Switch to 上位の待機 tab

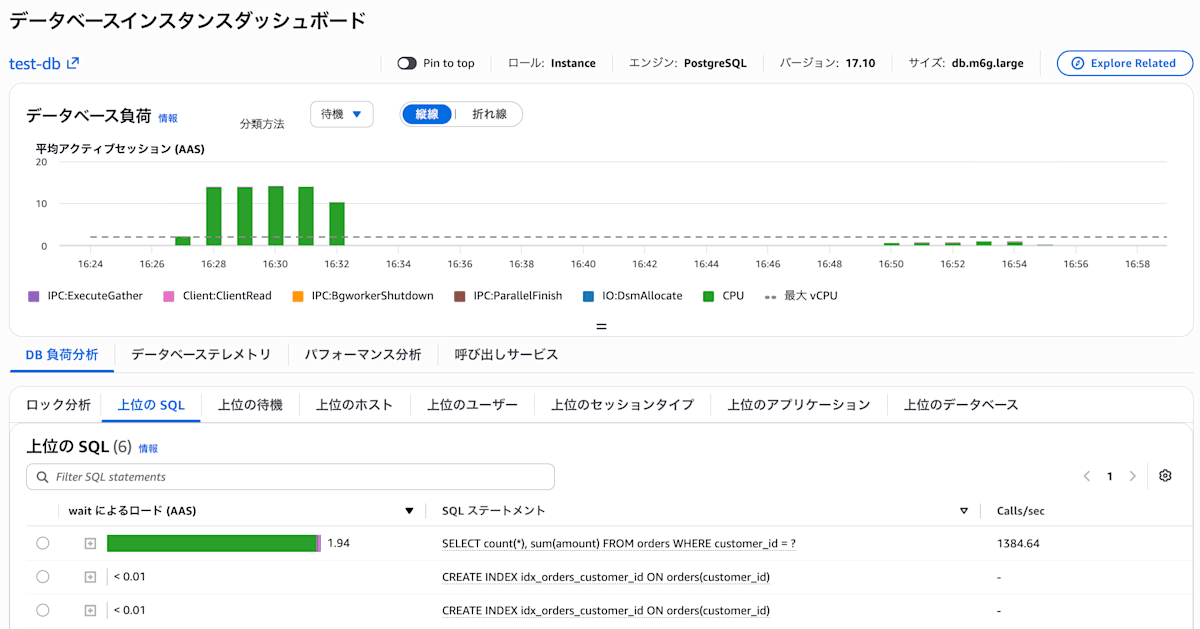[250, 405]
